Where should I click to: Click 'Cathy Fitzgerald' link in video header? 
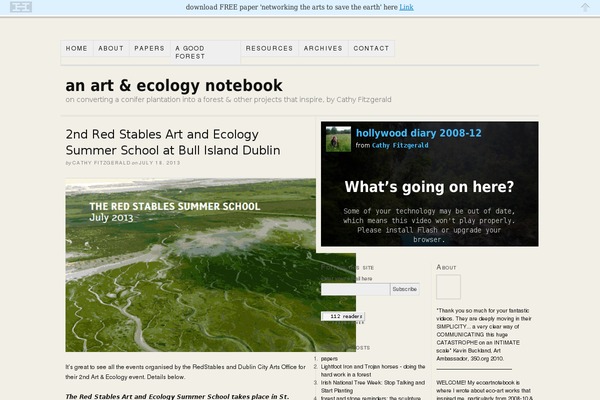(x=400, y=145)
